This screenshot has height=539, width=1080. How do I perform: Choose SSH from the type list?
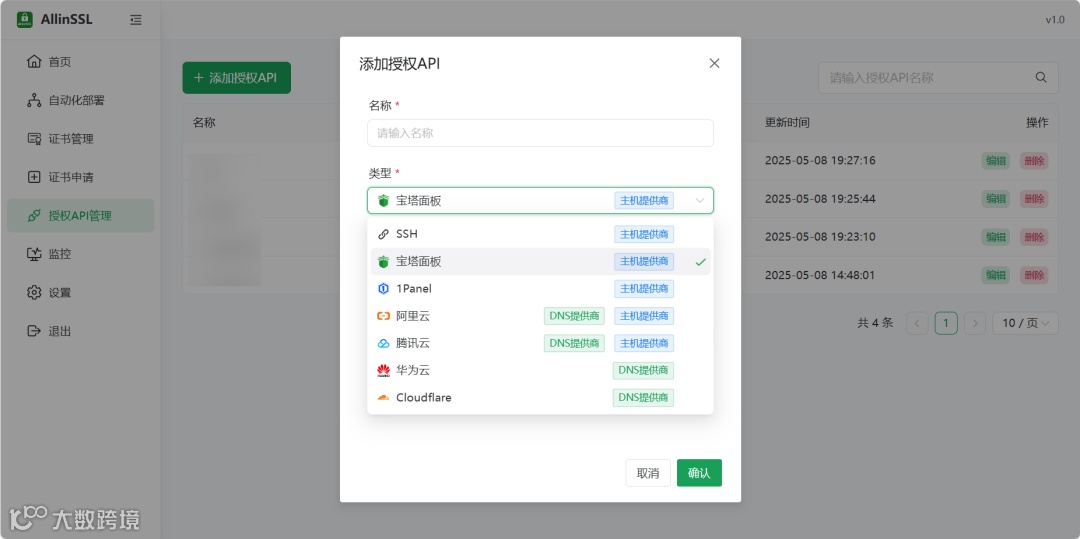click(540, 234)
